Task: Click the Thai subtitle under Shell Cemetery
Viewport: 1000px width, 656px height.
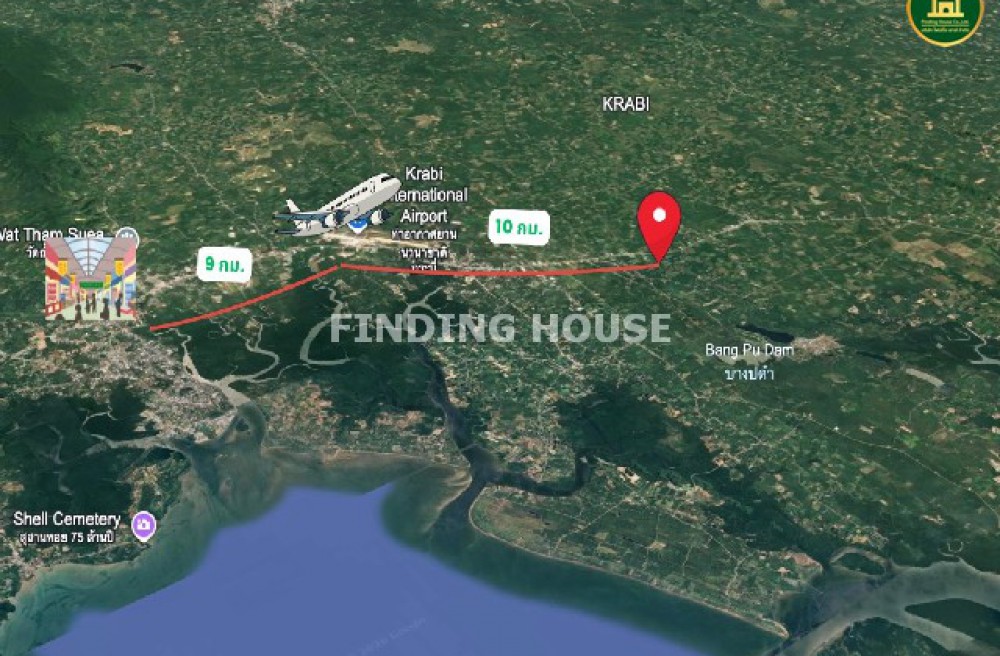Action: pyautogui.click(x=67, y=537)
